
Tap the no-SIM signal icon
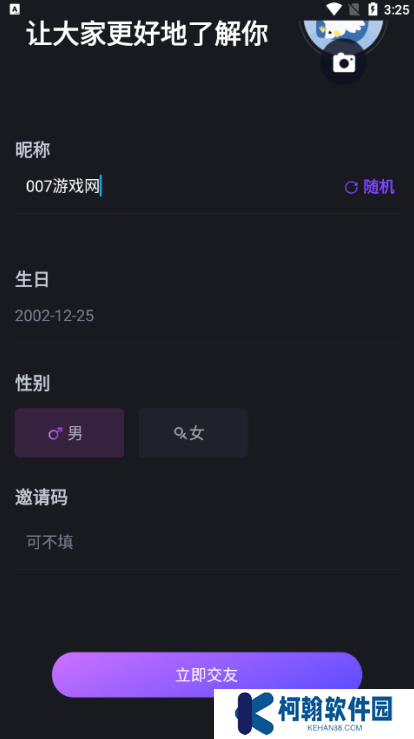(355, 9)
